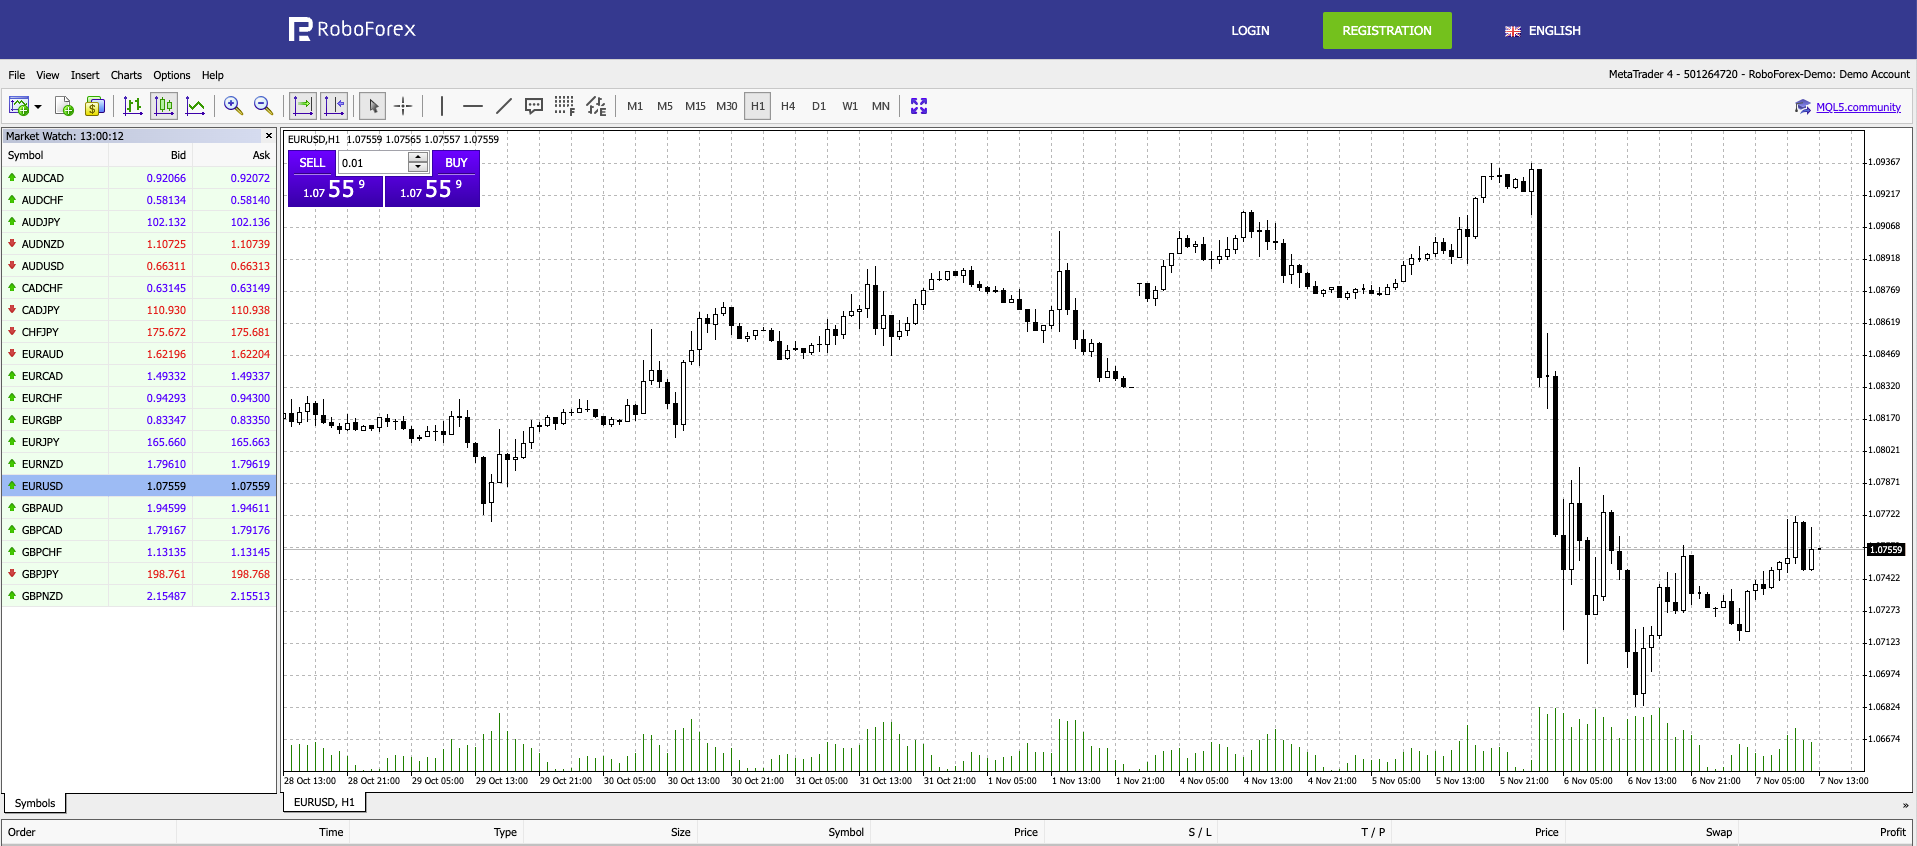Image resolution: width=1917 pixels, height=846 pixels.
Task: Set timeframe to M1
Action: [x=635, y=106]
